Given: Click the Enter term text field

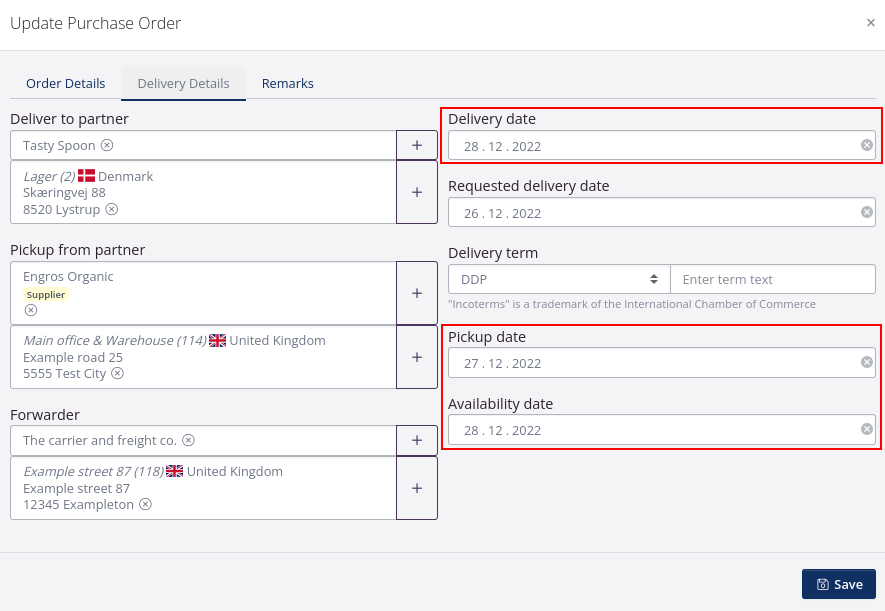Looking at the screenshot, I should pos(772,279).
